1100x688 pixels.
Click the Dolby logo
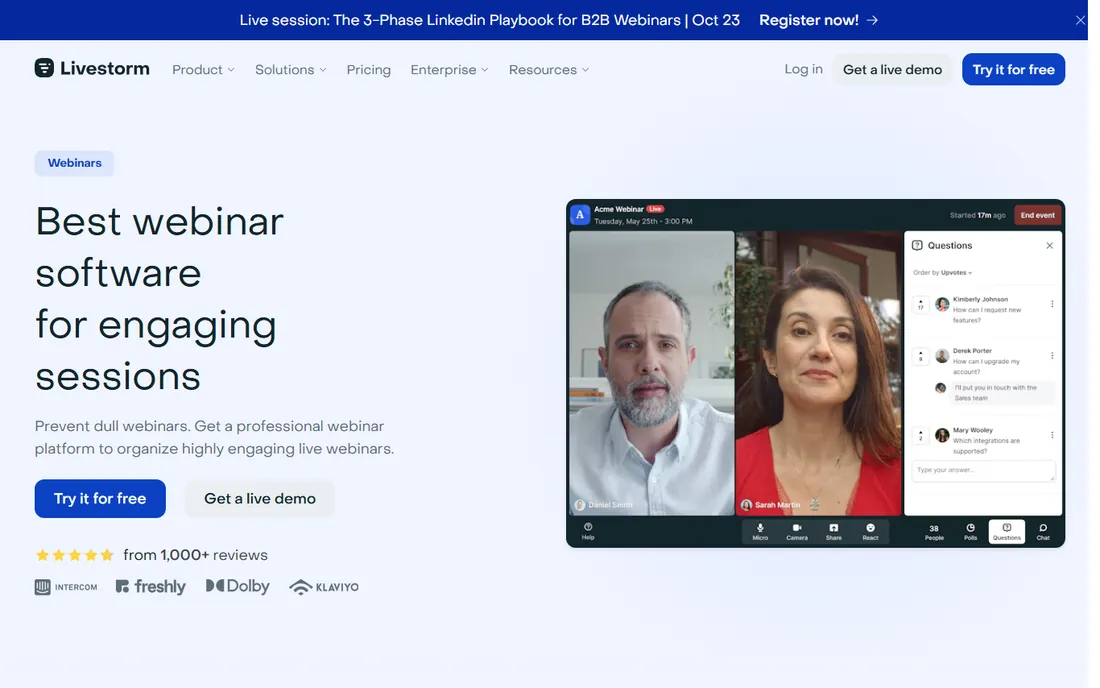(238, 586)
